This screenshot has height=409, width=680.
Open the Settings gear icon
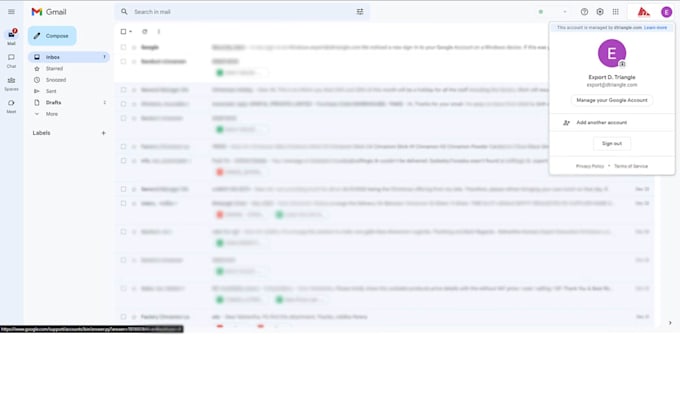pyautogui.click(x=600, y=12)
